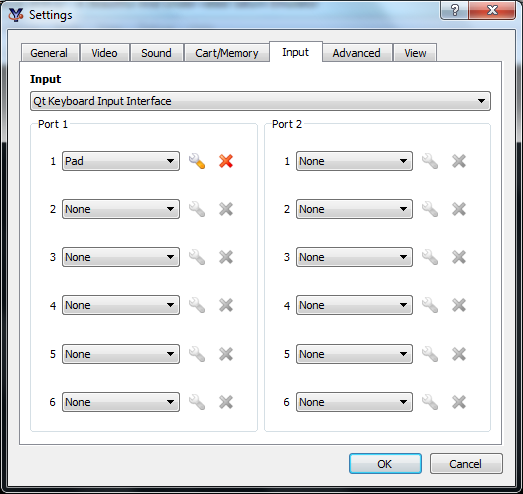Click the Yabause logo in title bar
The image size is (523, 494).
(16, 15)
